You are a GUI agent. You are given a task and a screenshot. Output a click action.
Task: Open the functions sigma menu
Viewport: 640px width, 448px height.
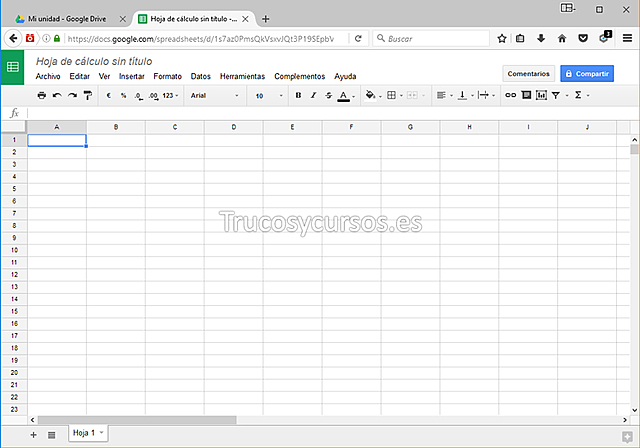pyautogui.click(x=582, y=95)
